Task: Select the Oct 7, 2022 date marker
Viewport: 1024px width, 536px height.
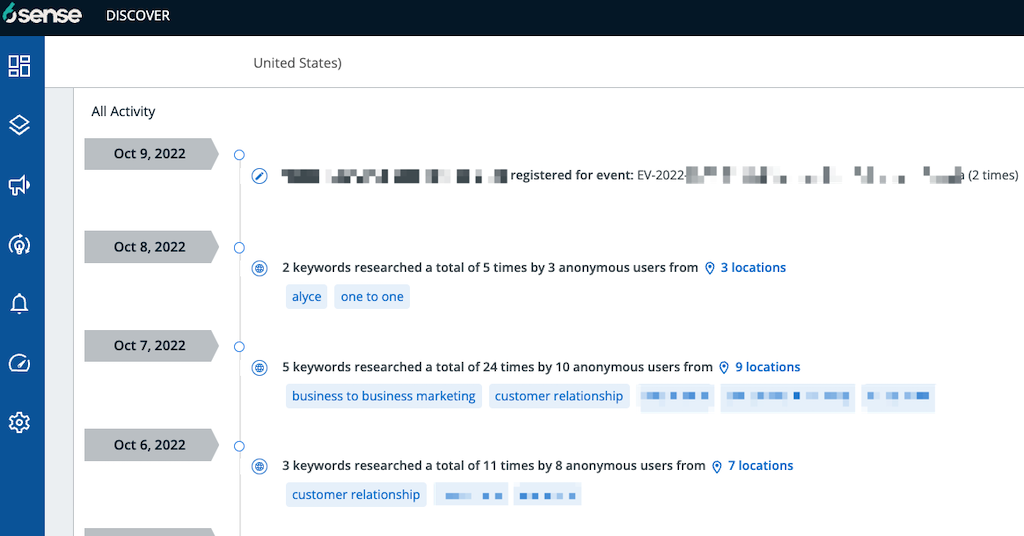Action: pos(150,346)
